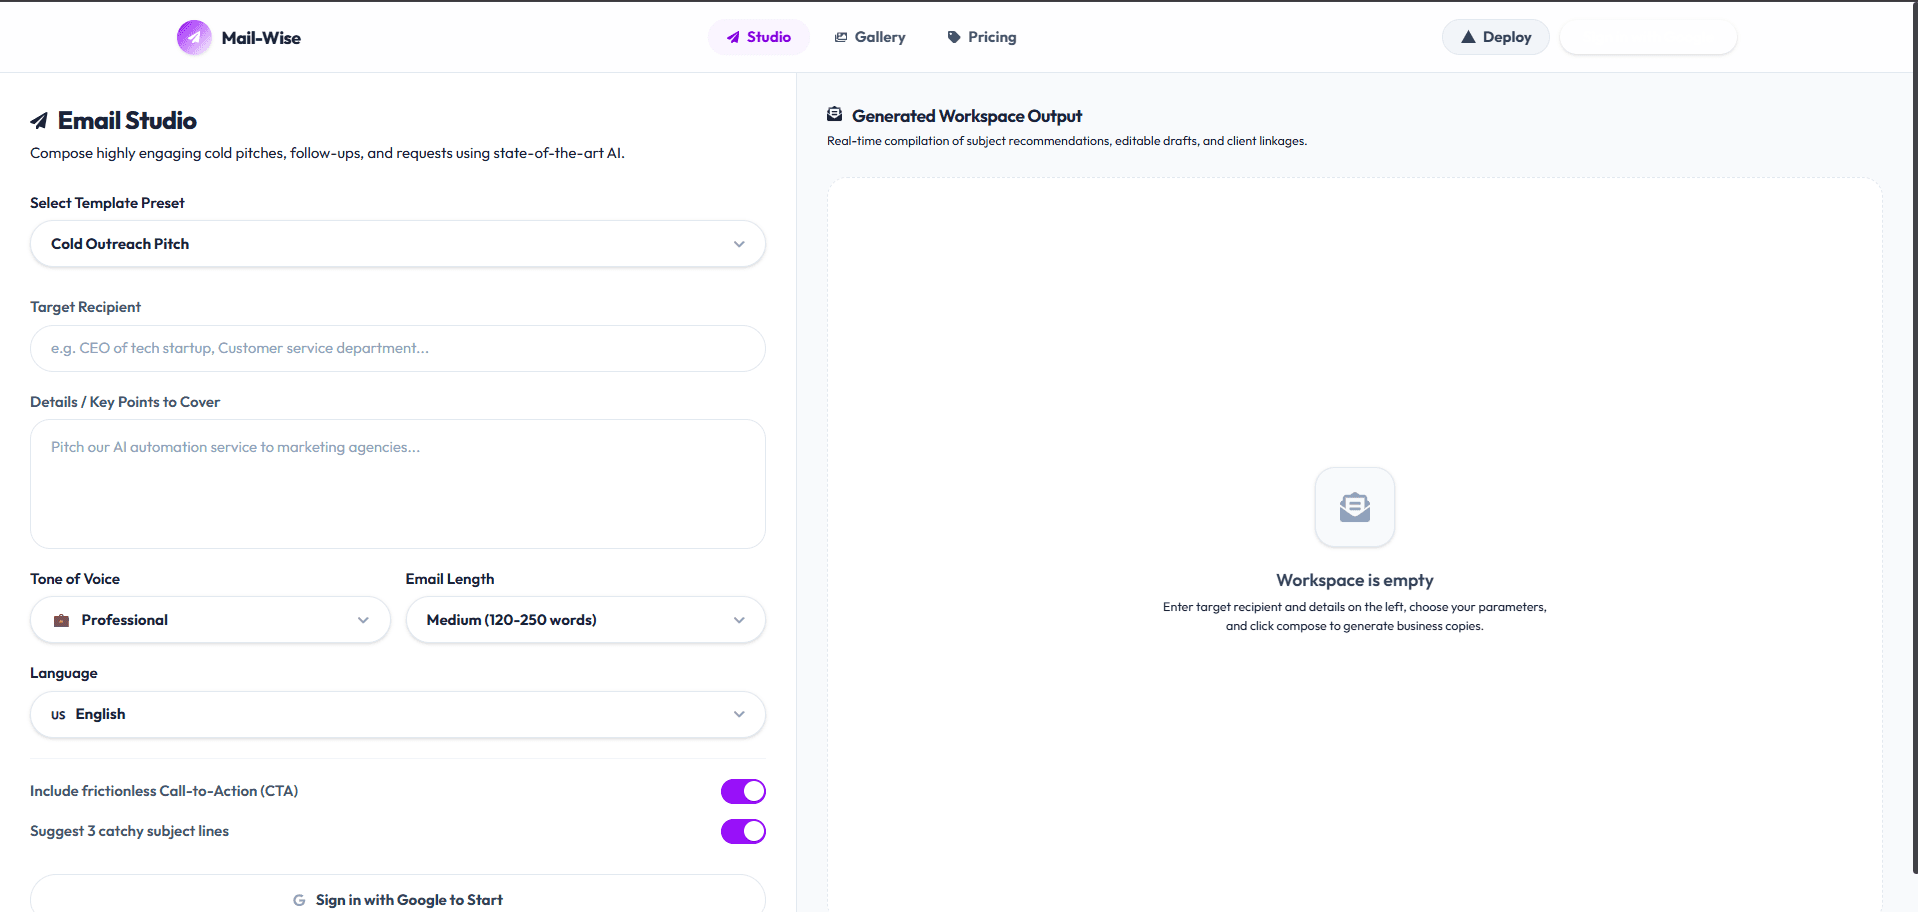Click the briefcase icon in Tone of Voice
Image resolution: width=1918 pixels, height=912 pixels.
tap(61, 620)
